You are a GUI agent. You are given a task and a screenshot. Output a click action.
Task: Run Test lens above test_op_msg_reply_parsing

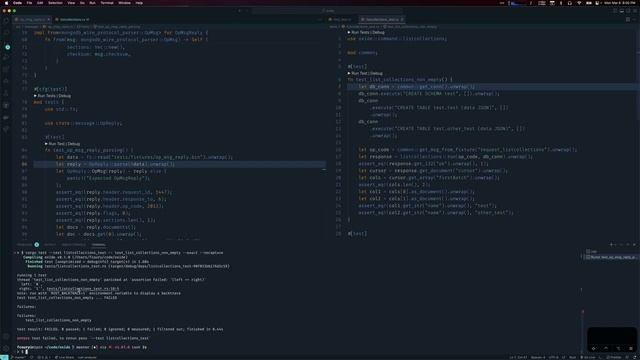click(56, 144)
